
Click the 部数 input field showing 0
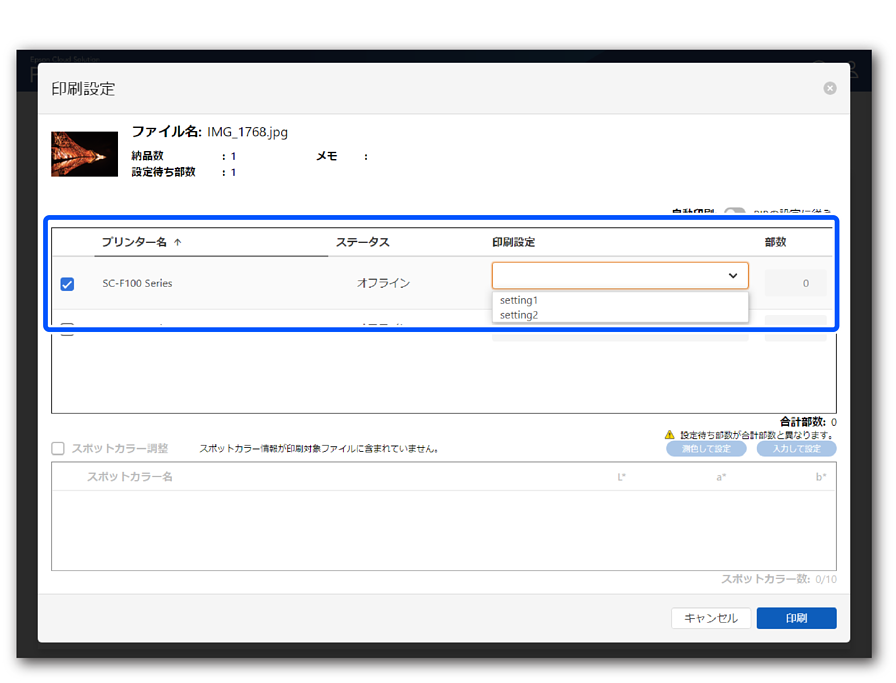[795, 283]
